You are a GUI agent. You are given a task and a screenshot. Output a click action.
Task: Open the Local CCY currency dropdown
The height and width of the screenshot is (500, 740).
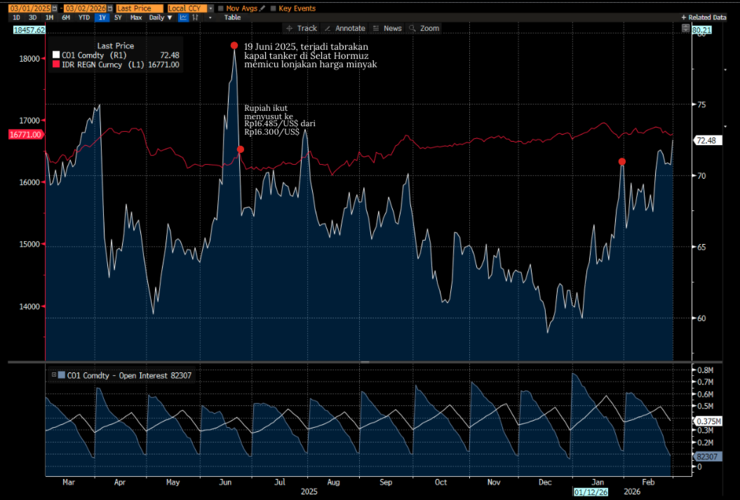pyautogui.click(x=208, y=8)
